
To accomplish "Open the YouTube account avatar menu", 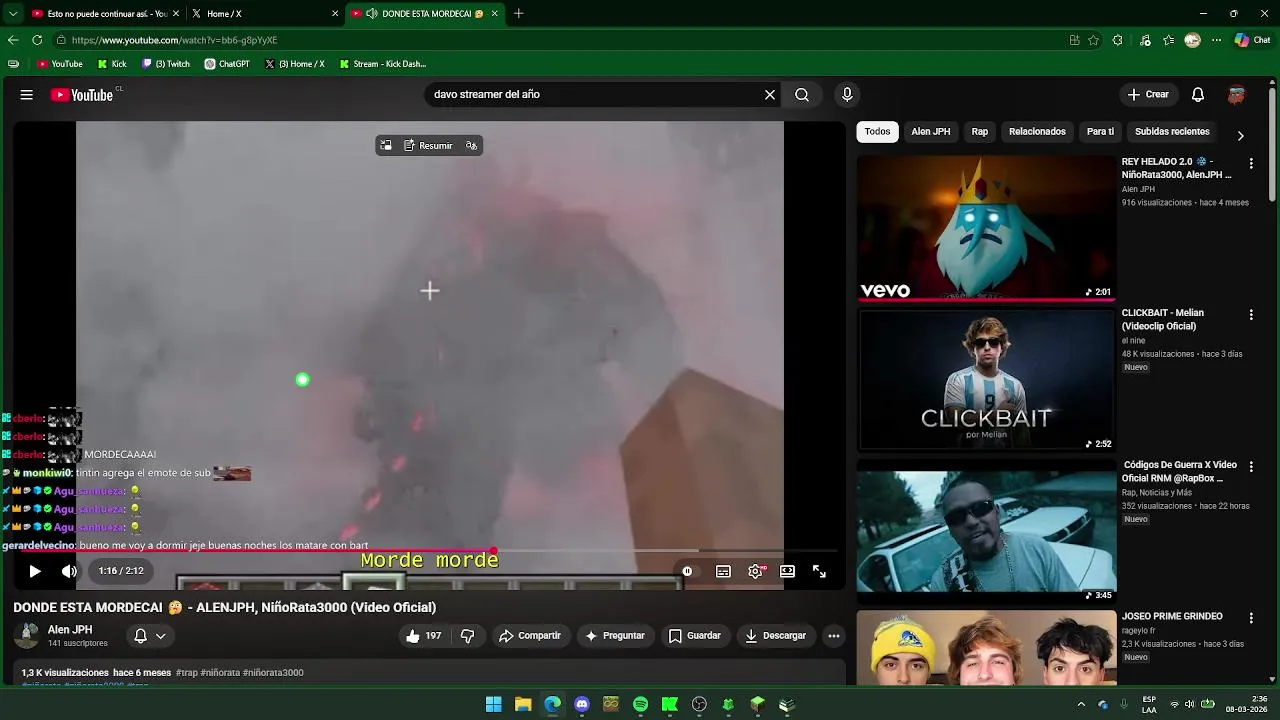I will (x=1237, y=95).
